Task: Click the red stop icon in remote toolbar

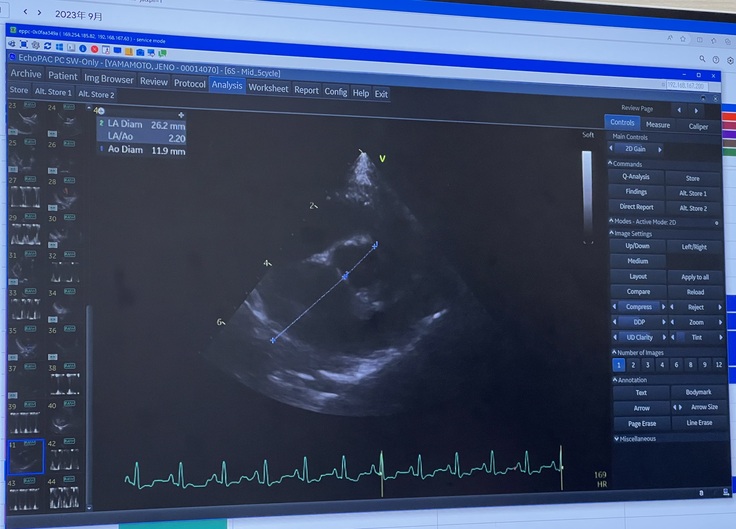Action: pos(94,48)
